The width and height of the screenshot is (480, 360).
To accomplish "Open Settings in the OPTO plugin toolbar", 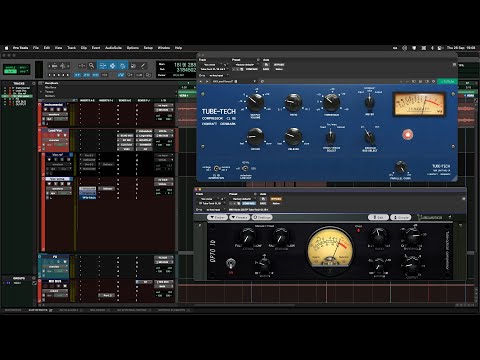I will pos(262,217).
